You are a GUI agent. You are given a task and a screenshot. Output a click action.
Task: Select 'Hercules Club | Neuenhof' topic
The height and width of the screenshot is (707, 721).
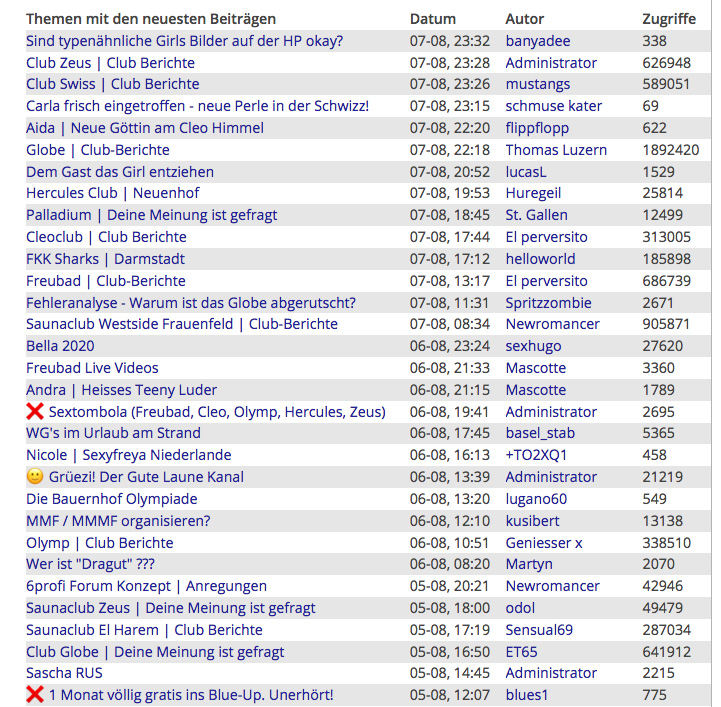click(x=112, y=193)
